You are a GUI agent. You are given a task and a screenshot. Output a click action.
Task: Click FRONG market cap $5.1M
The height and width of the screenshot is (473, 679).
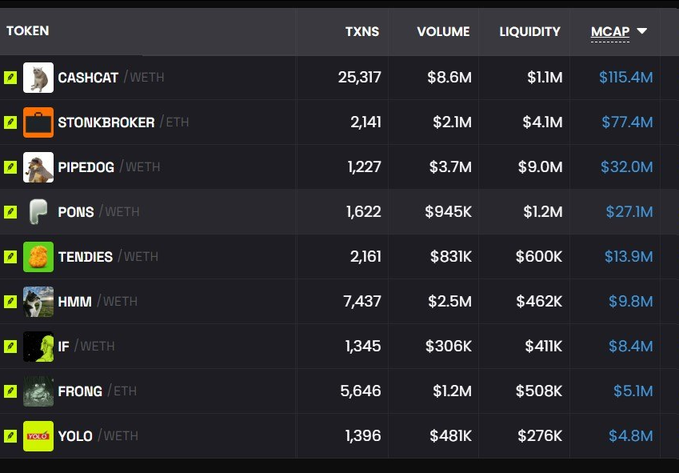(x=633, y=391)
